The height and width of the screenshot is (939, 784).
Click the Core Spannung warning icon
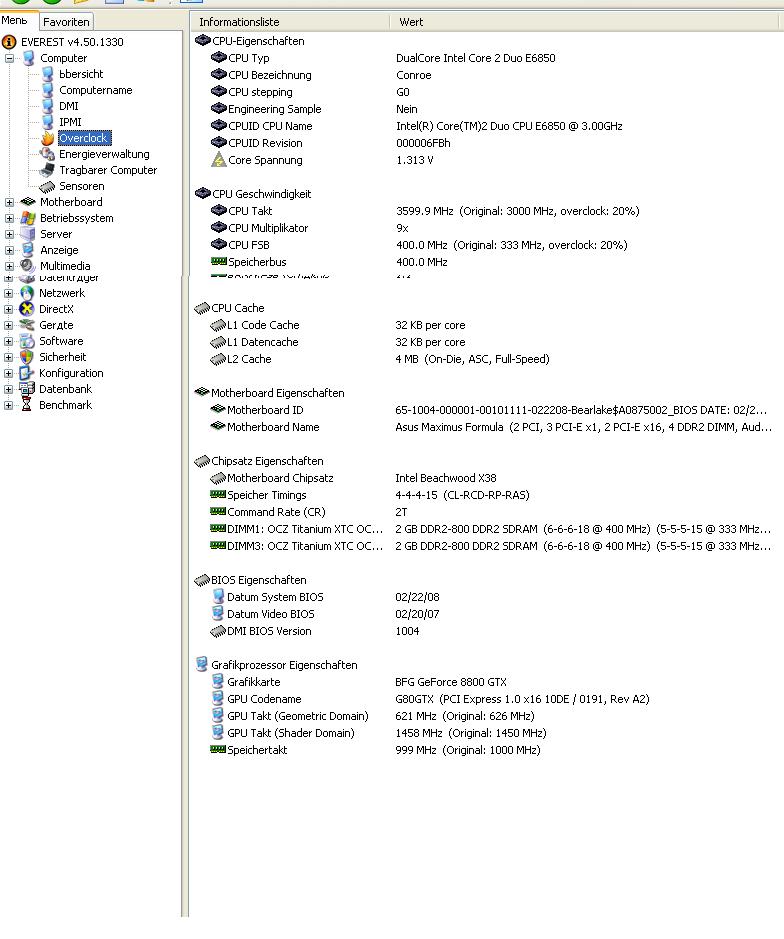pyautogui.click(x=219, y=160)
